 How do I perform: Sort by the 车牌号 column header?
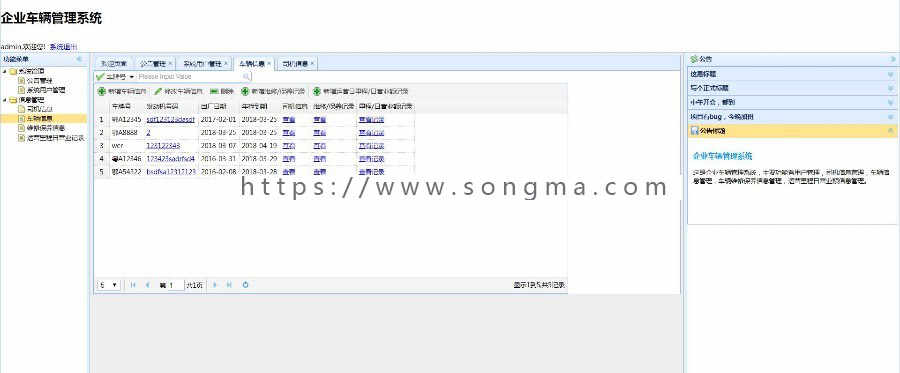(126, 107)
